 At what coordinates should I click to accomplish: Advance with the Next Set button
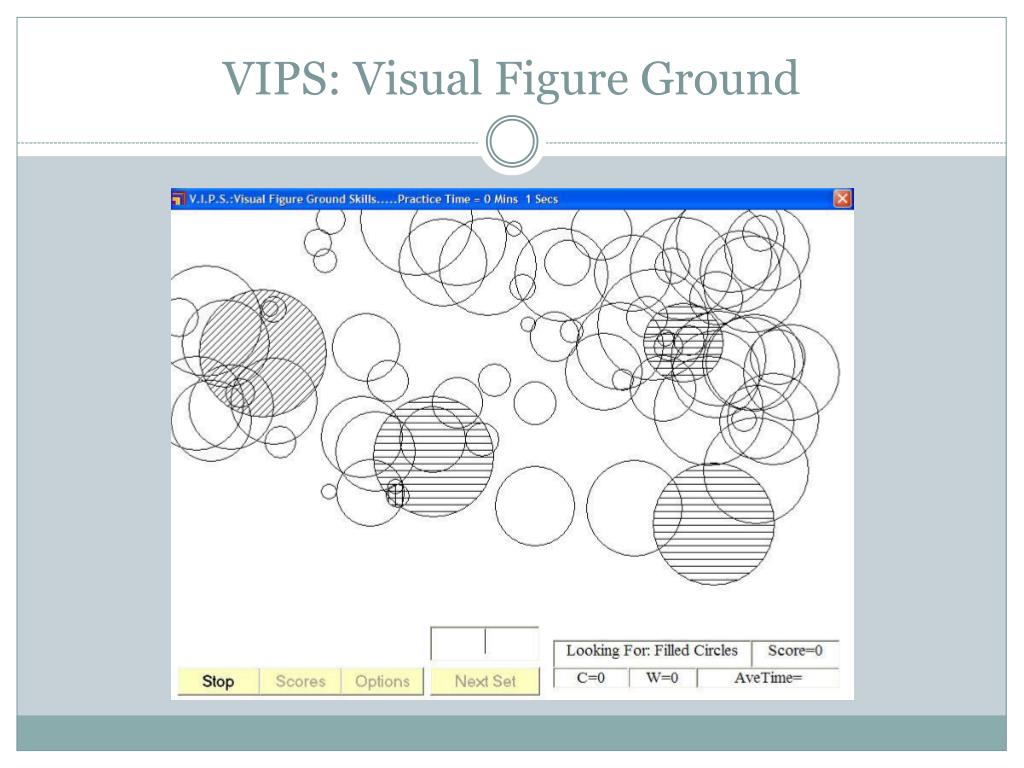click(485, 681)
